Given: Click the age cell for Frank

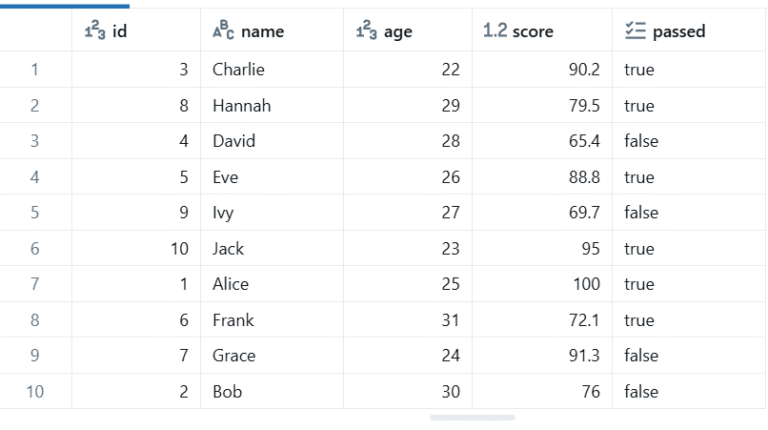Looking at the screenshot, I should coord(449,320).
